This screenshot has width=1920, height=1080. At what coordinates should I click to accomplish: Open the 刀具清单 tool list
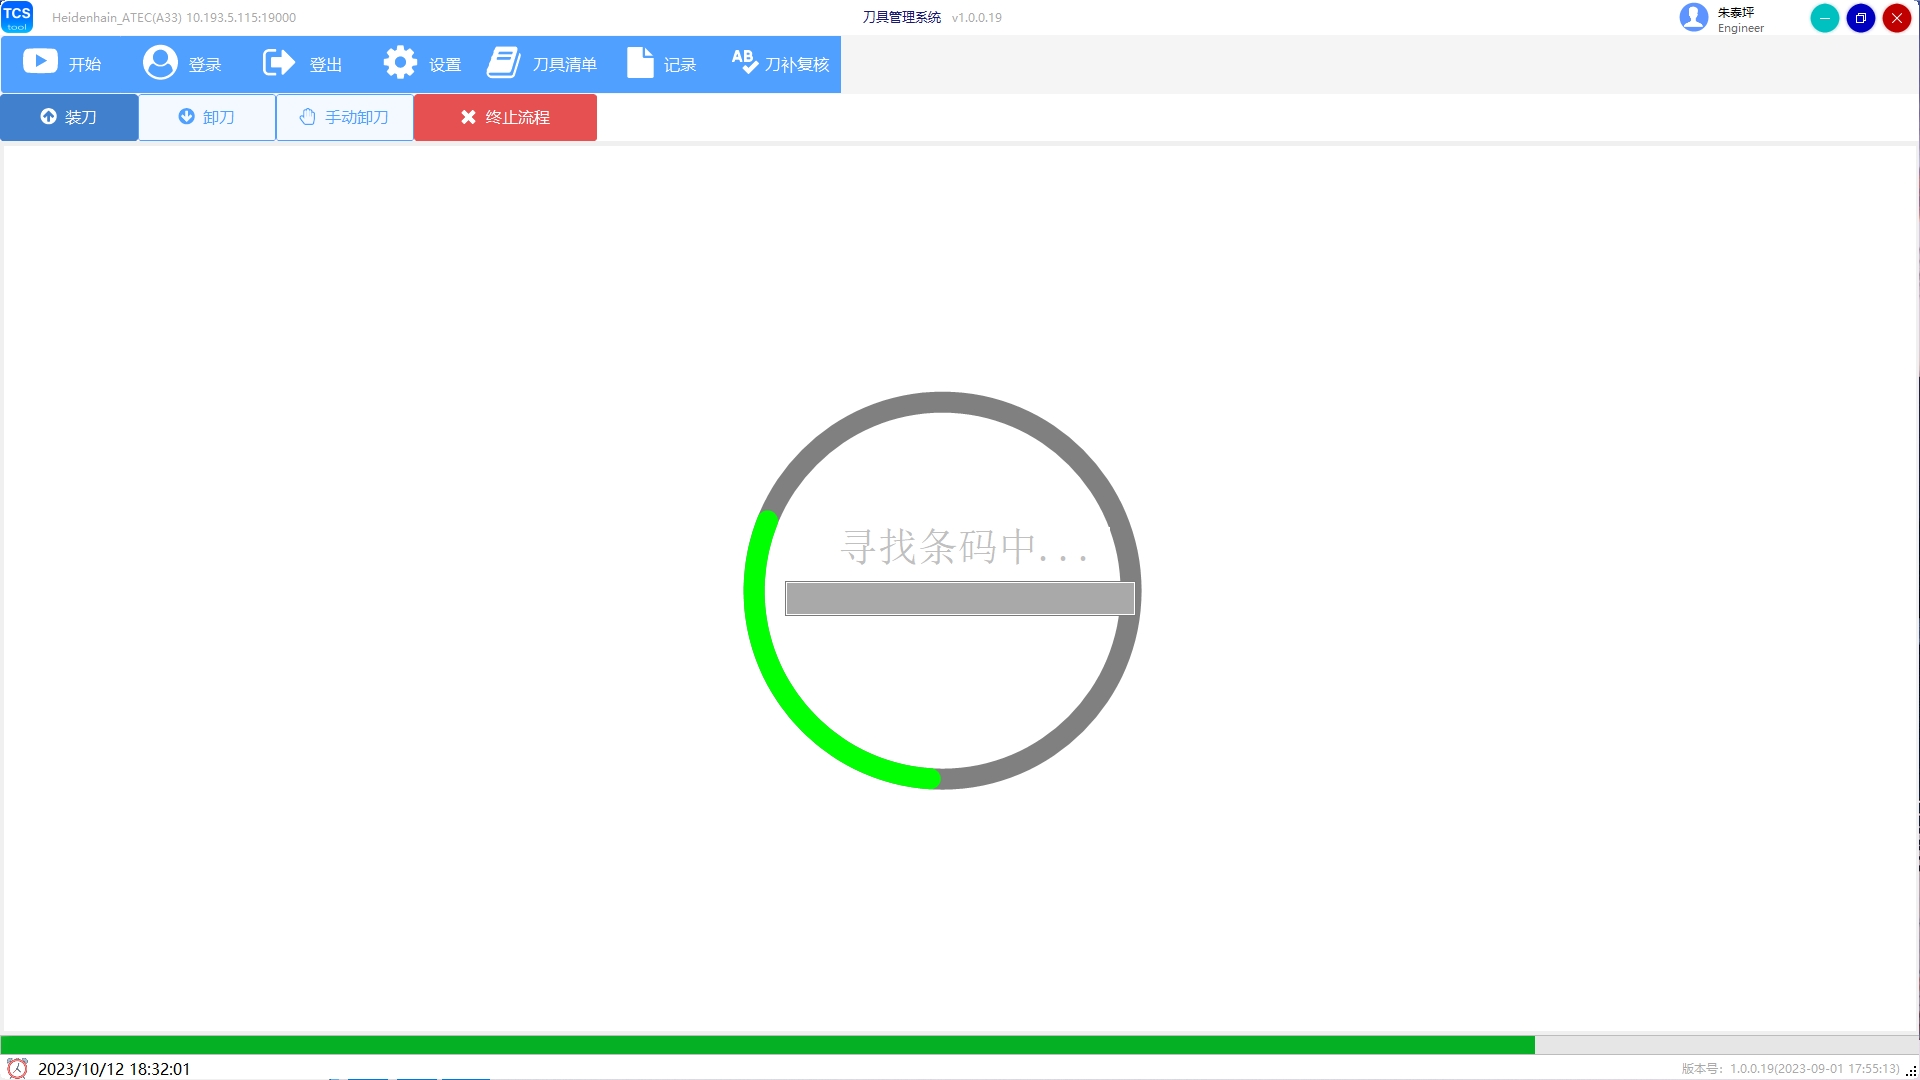(x=542, y=64)
